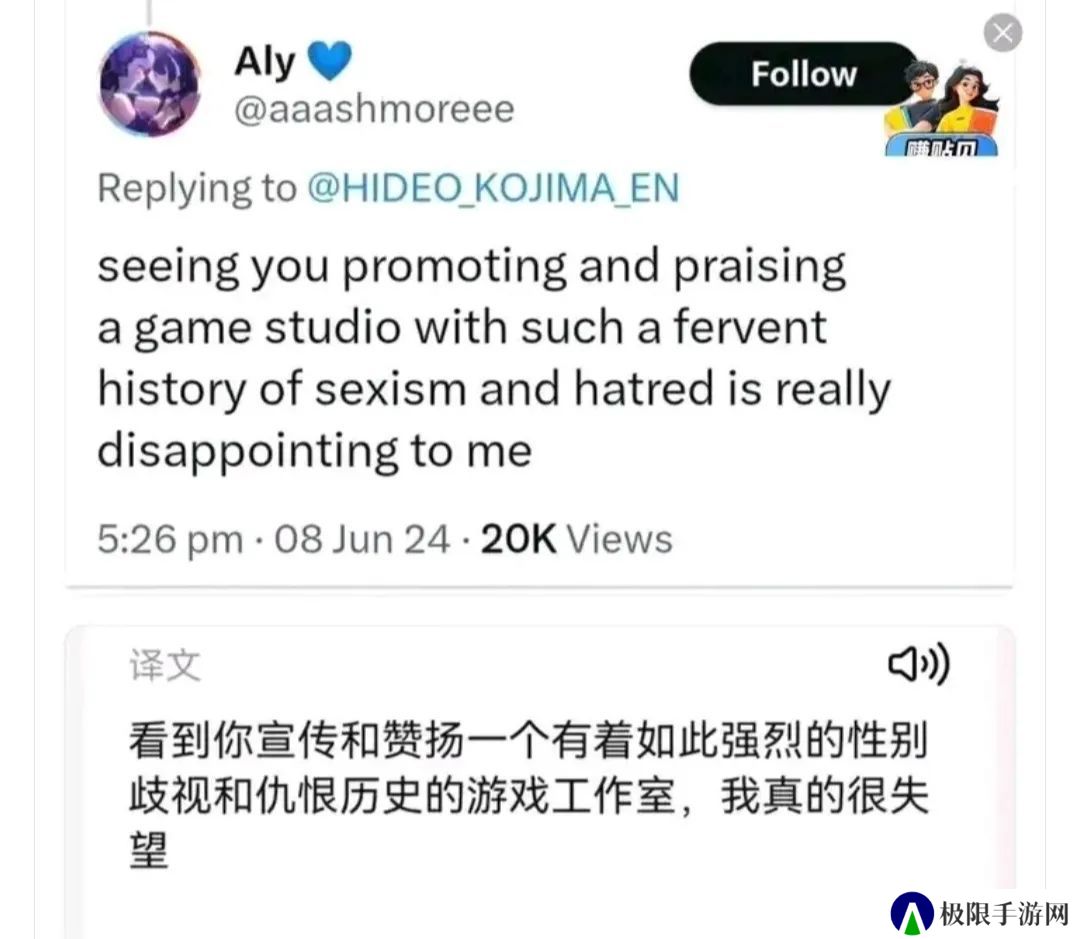View the 20K Views count

coord(576,539)
